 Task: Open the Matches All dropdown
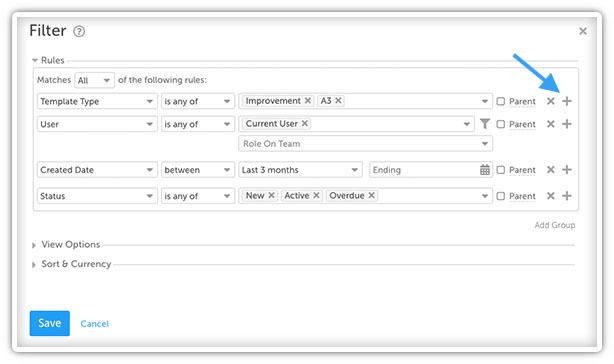(x=94, y=80)
